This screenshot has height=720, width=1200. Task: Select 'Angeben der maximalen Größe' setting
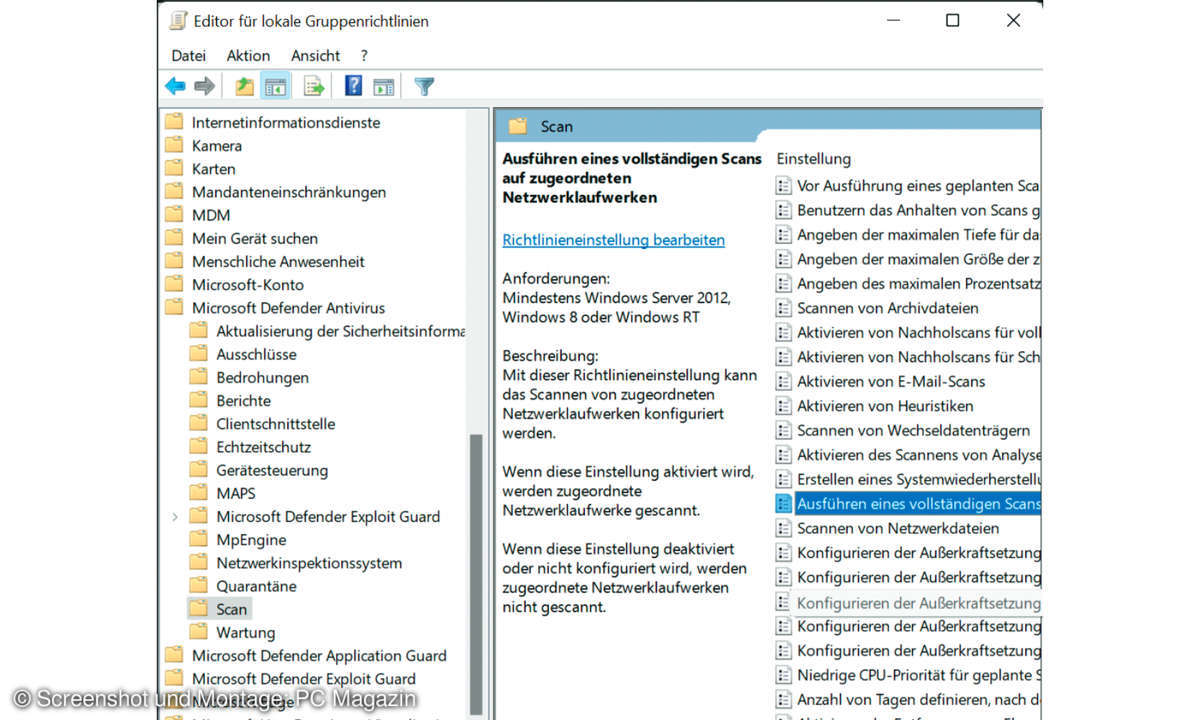click(907, 259)
